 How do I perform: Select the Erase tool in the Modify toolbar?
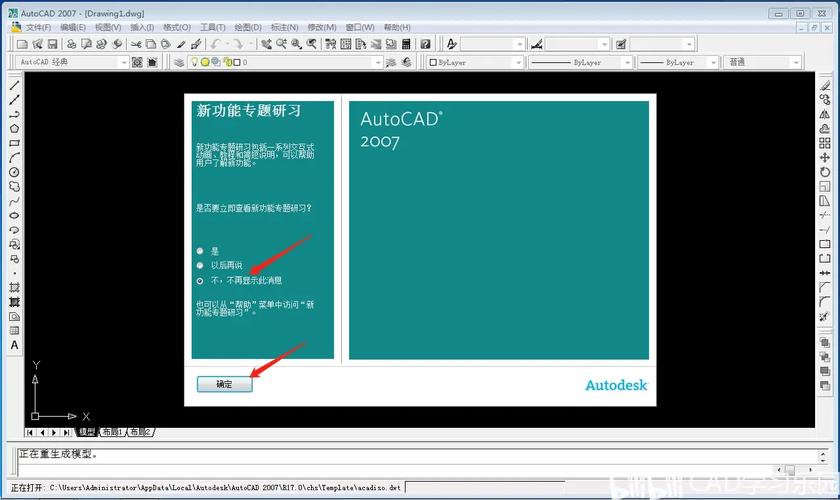tap(825, 85)
